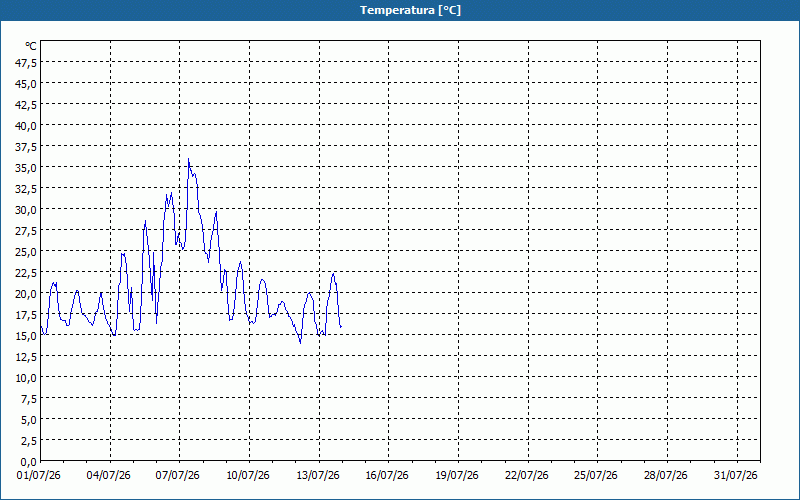Click the Temperatura [°C] title bar
Image resolution: width=800 pixels, height=500 pixels.
pyautogui.click(x=400, y=10)
